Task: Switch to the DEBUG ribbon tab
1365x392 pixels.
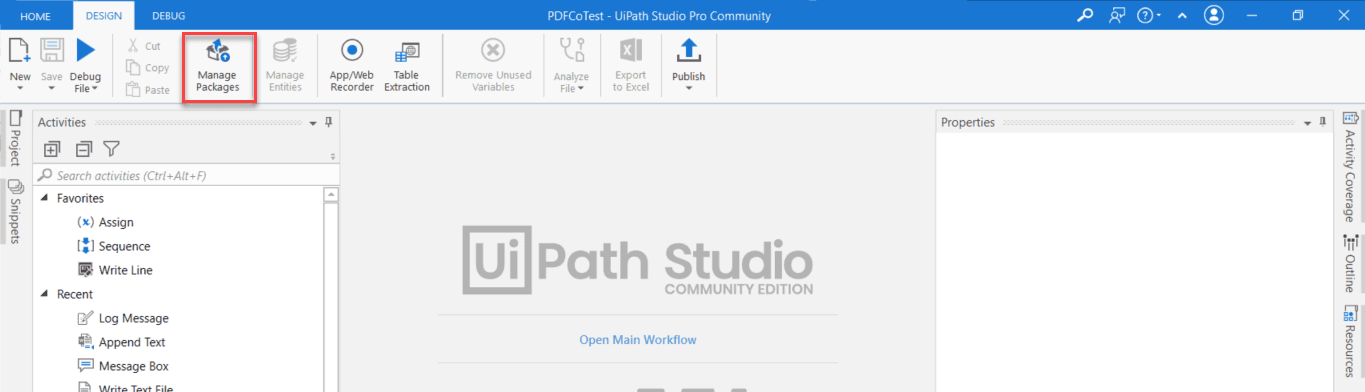Action: pyautogui.click(x=168, y=16)
